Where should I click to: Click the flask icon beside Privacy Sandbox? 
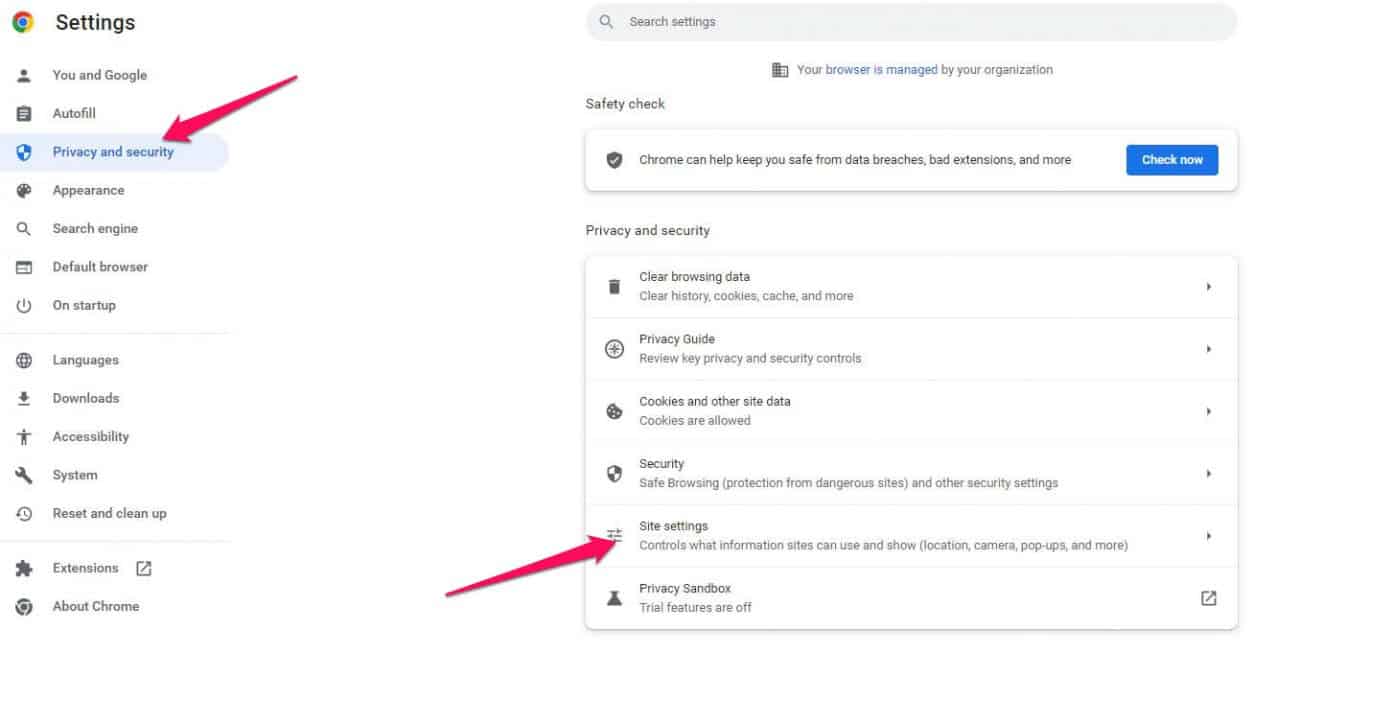(613, 597)
